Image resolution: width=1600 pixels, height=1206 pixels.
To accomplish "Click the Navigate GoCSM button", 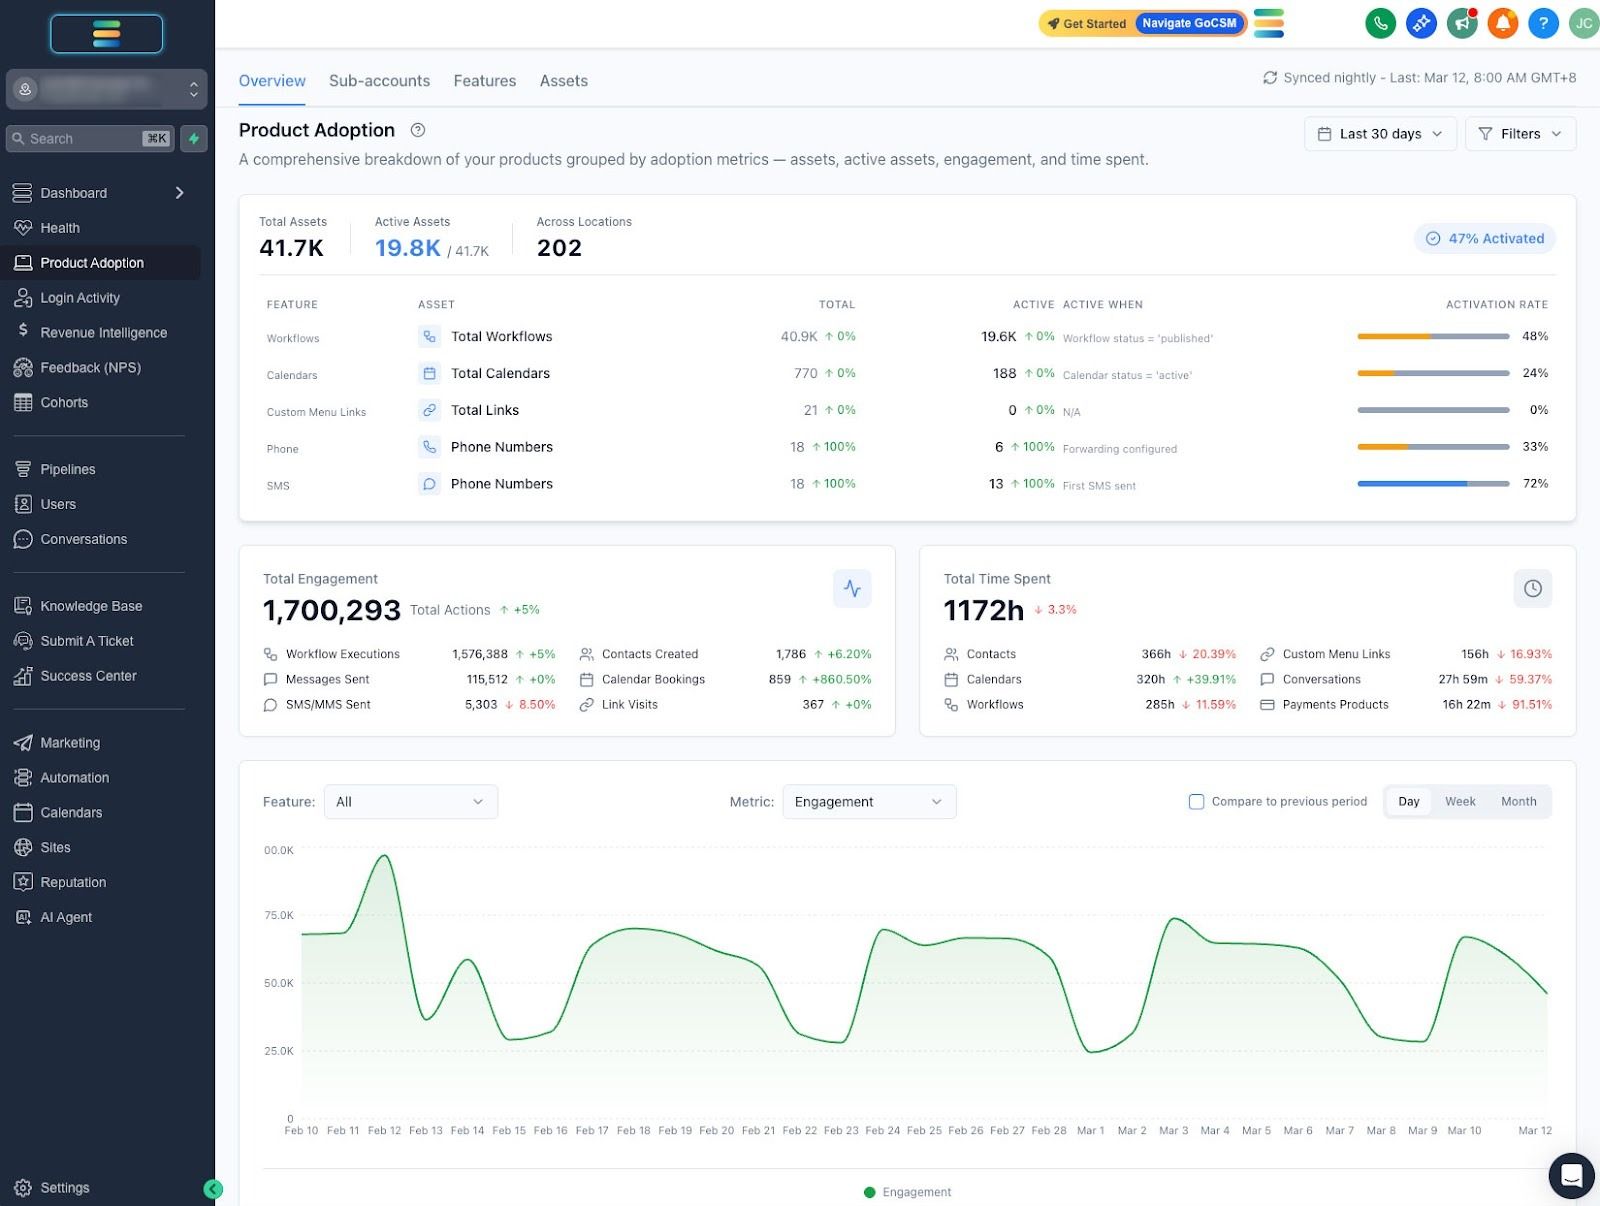I will click(1189, 23).
